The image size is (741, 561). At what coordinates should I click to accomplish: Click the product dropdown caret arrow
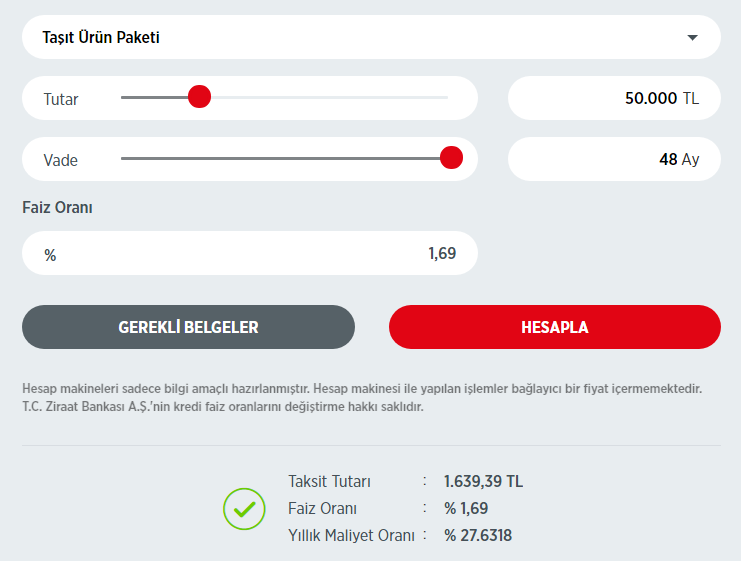(692, 37)
